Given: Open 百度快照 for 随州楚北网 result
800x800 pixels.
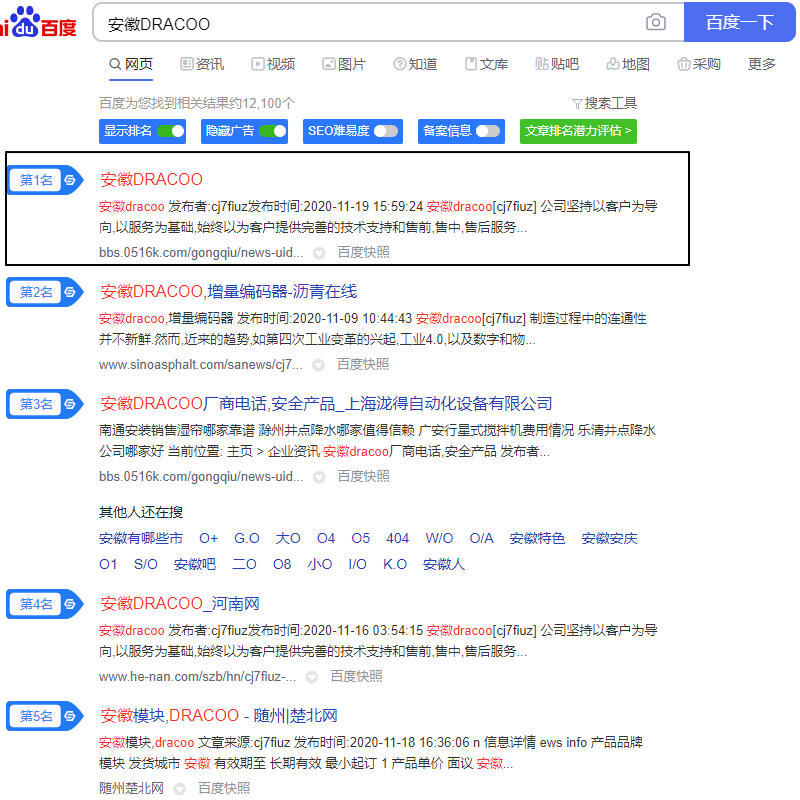Looking at the screenshot, I should pos(224,789).
